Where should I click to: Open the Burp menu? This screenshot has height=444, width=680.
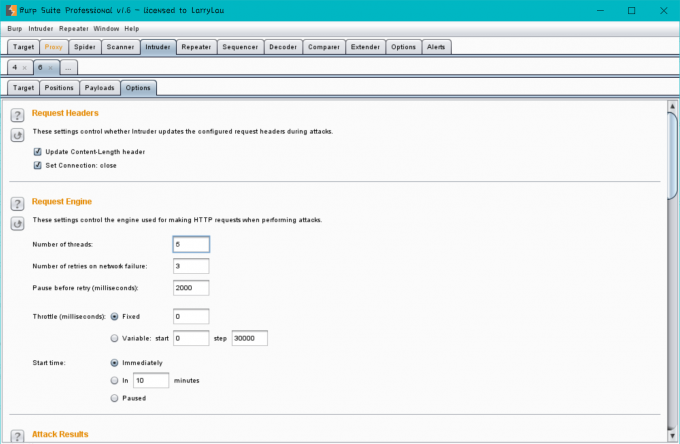coord(15,29)
